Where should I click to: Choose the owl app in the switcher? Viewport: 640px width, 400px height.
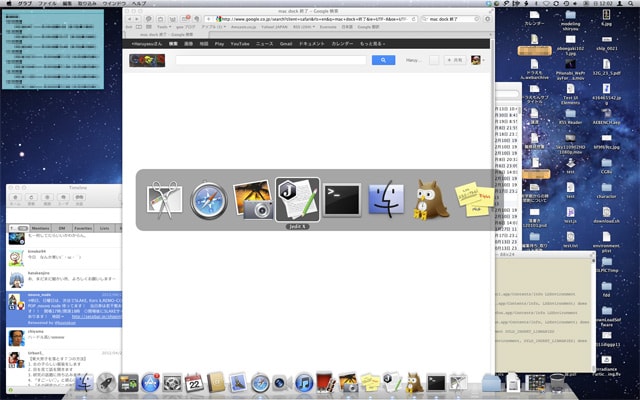coord(430,200)
